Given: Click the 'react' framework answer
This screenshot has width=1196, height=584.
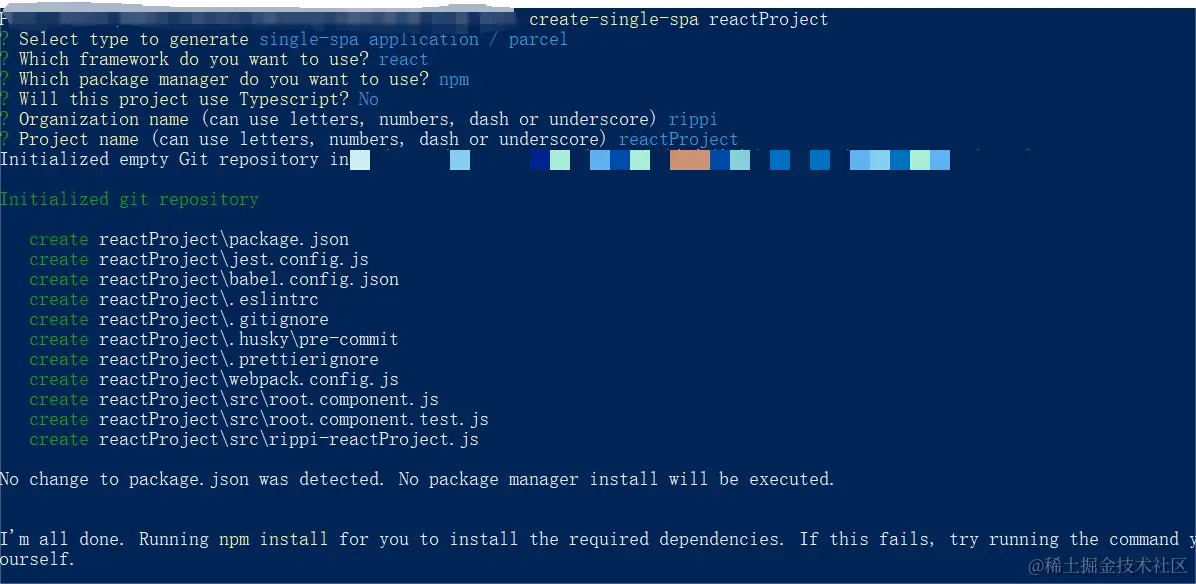Looking at the screenshot, I should click(403, 59).
